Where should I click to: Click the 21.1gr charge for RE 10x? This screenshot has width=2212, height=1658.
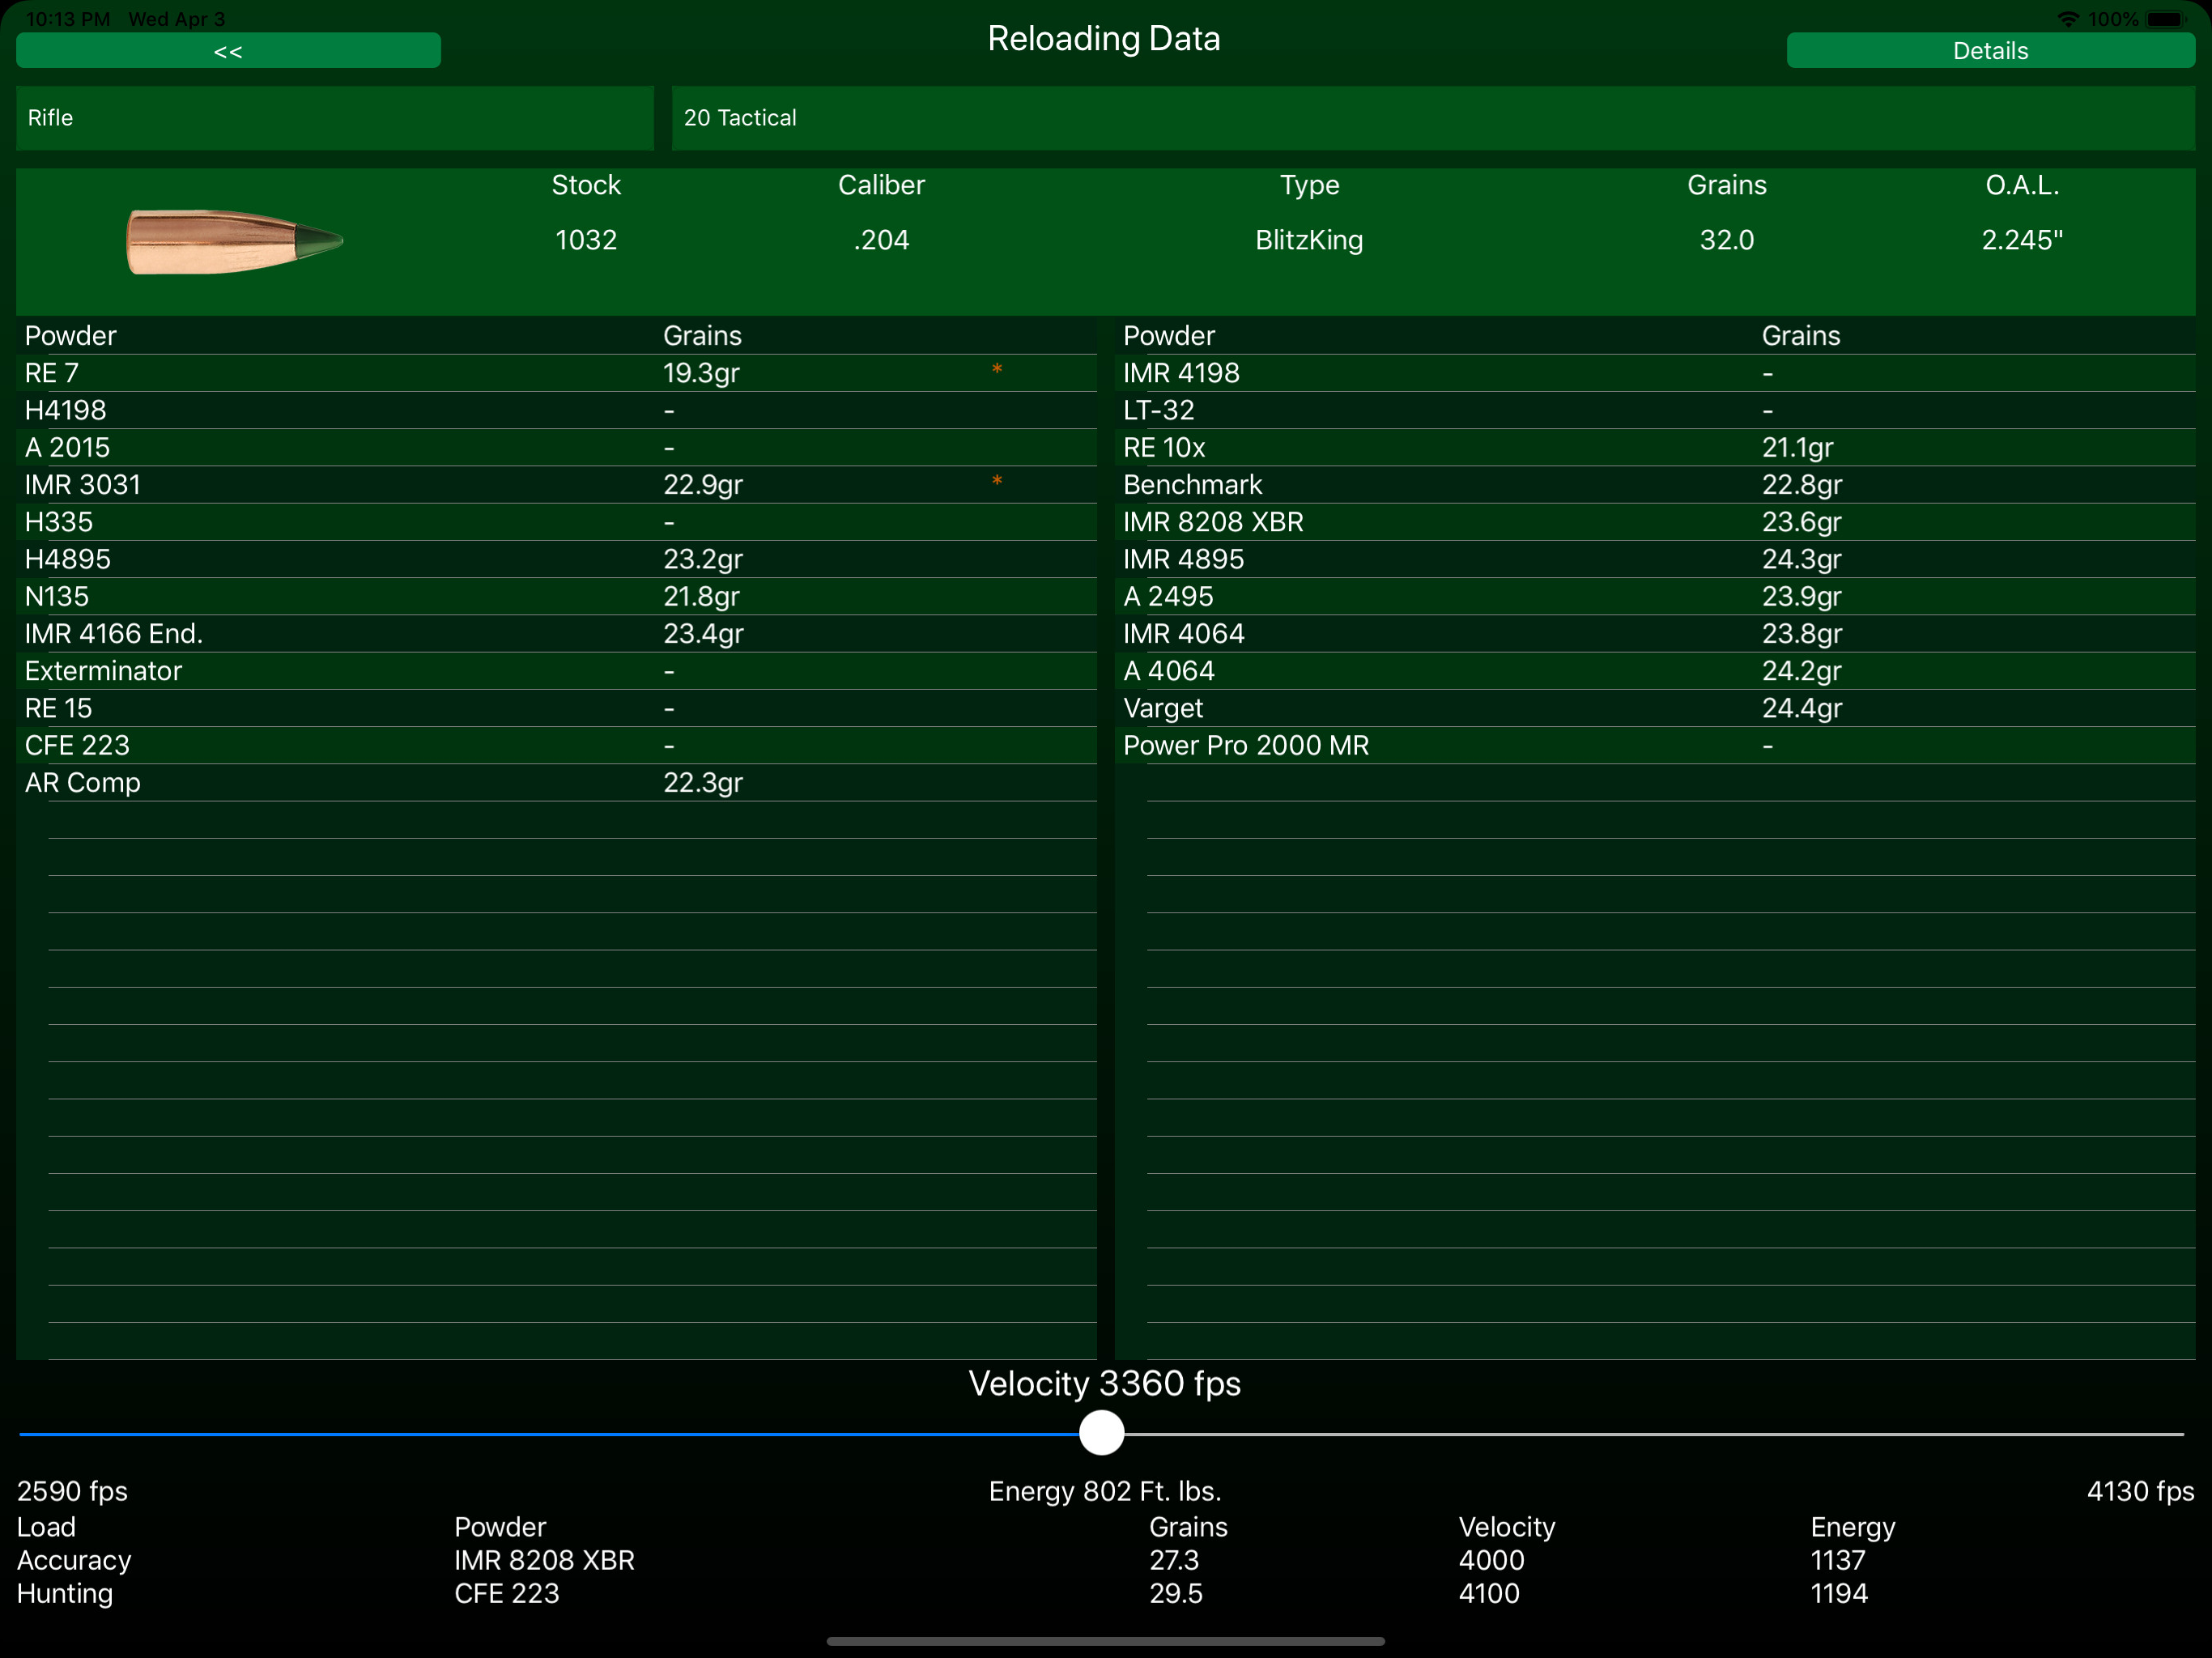[x=1797, y=447]
